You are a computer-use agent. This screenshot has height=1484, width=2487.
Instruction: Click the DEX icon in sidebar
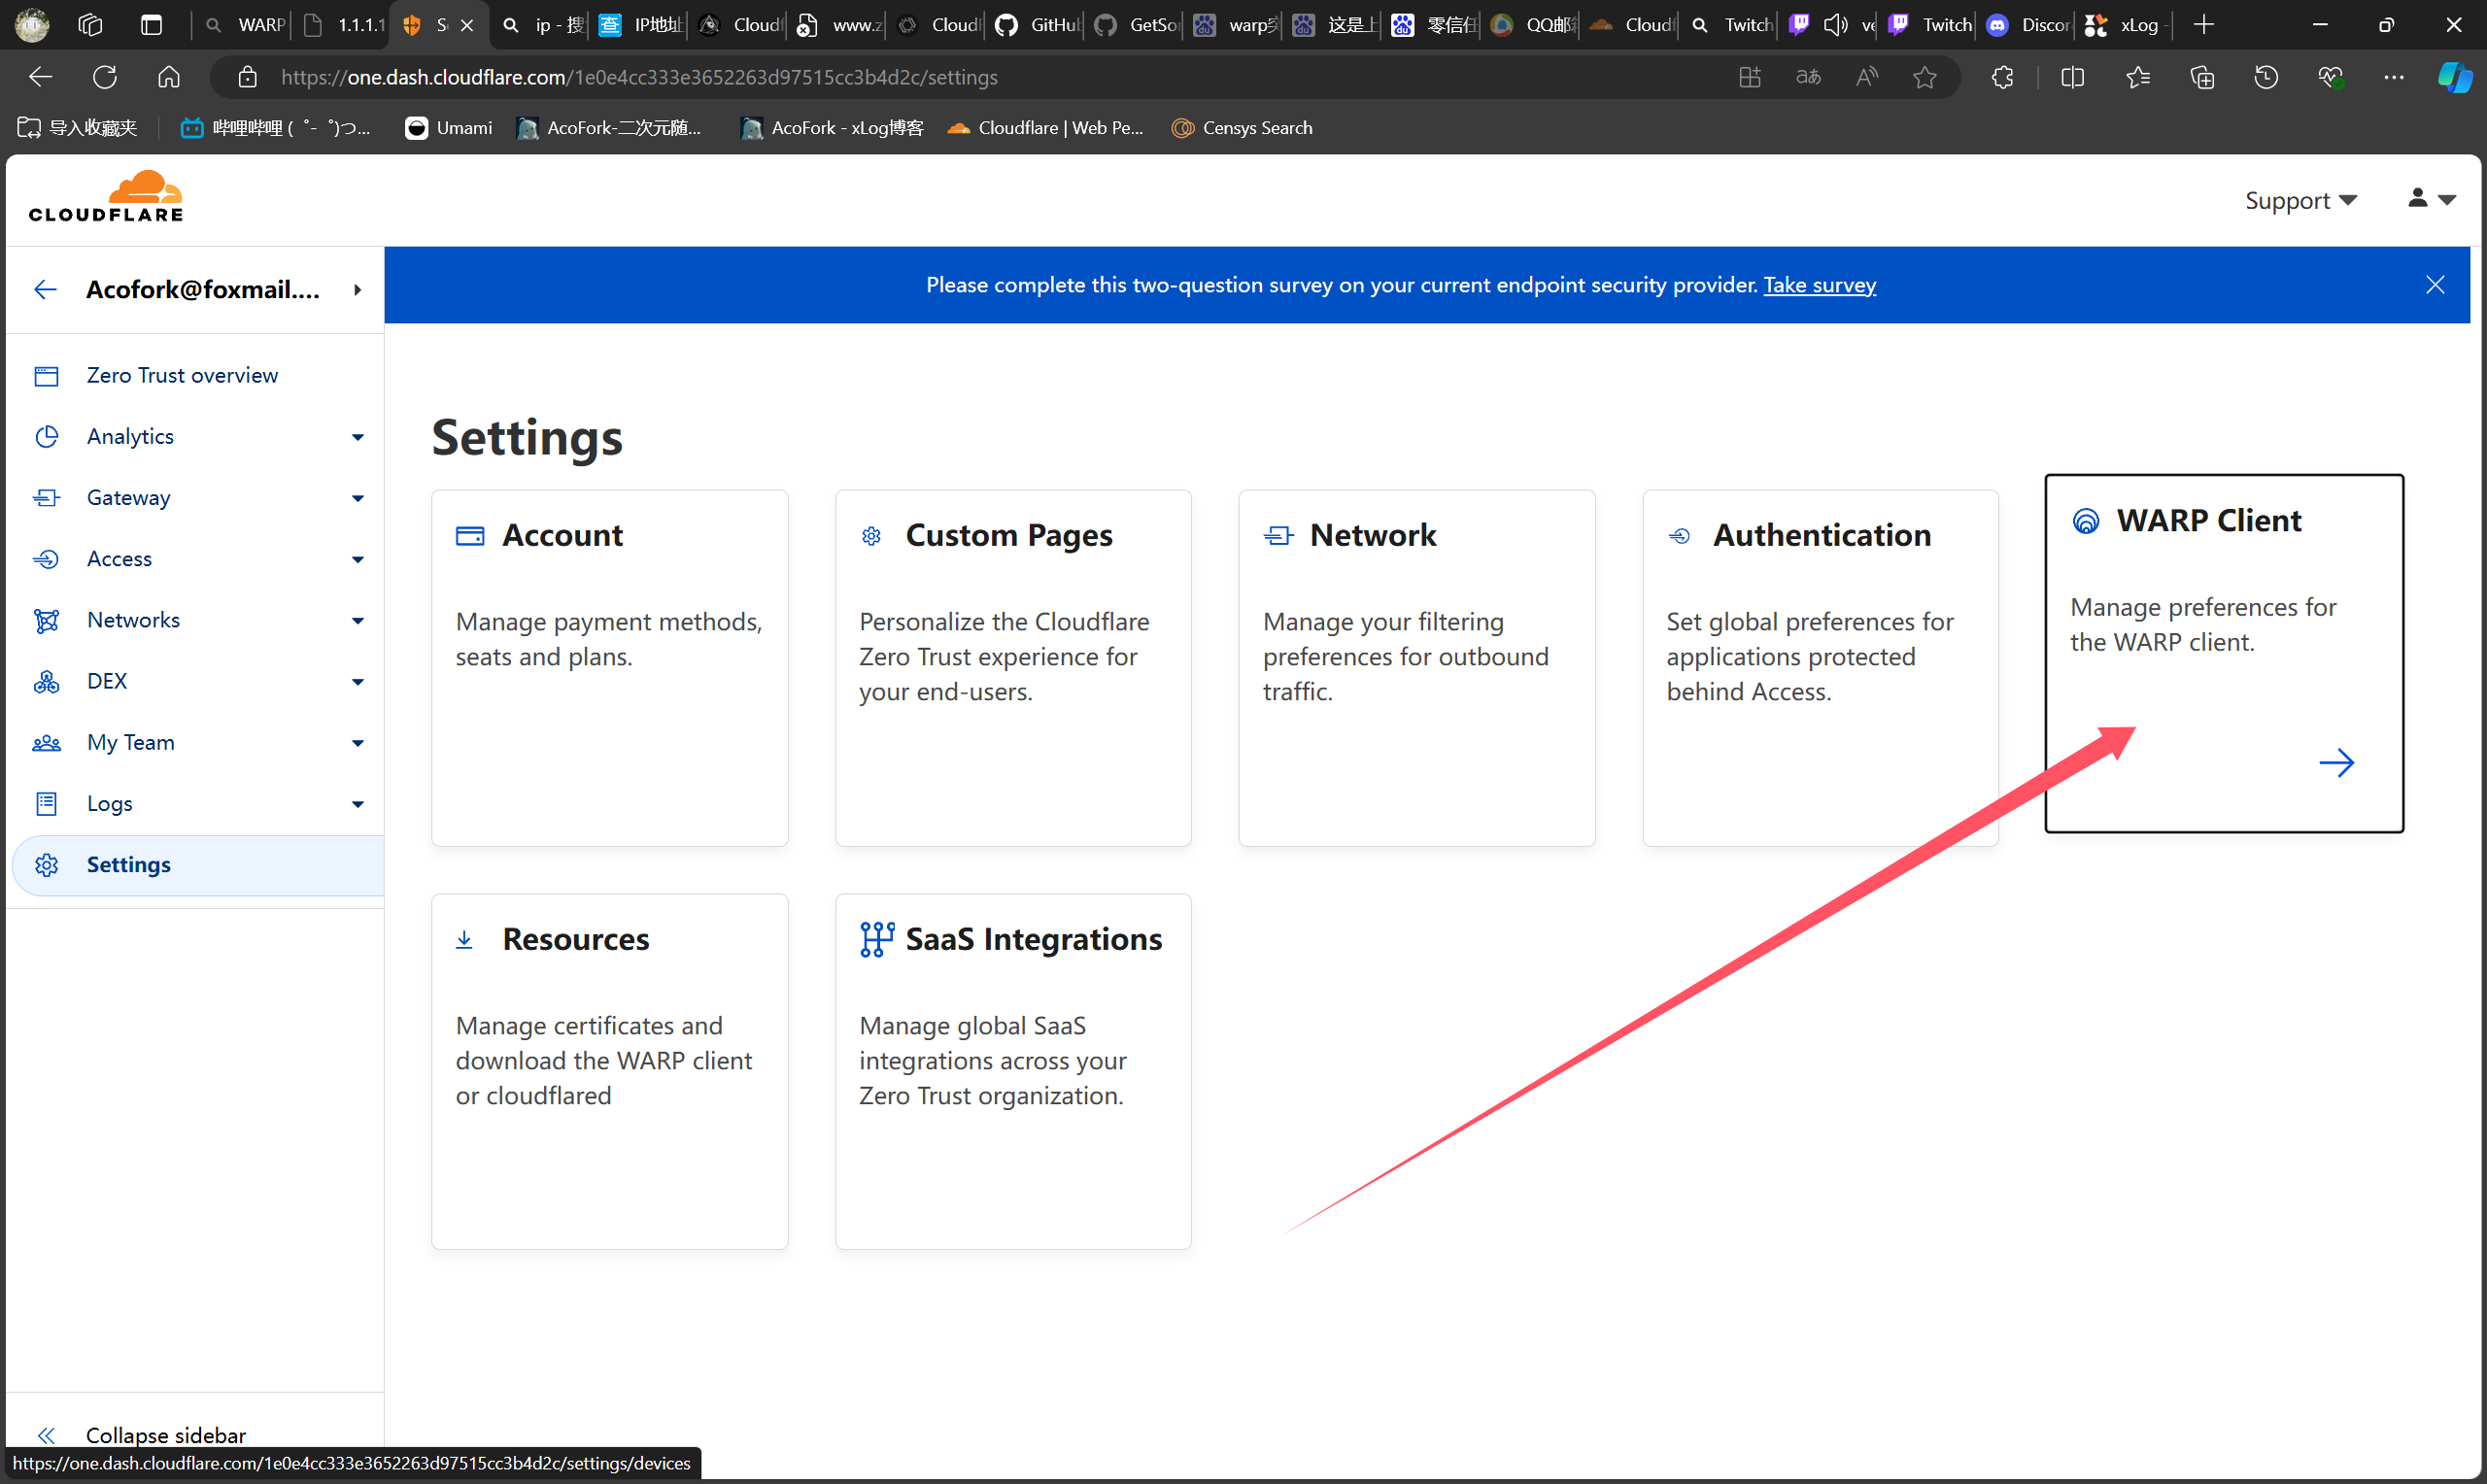pyautogui.click(x=46, y=681)
